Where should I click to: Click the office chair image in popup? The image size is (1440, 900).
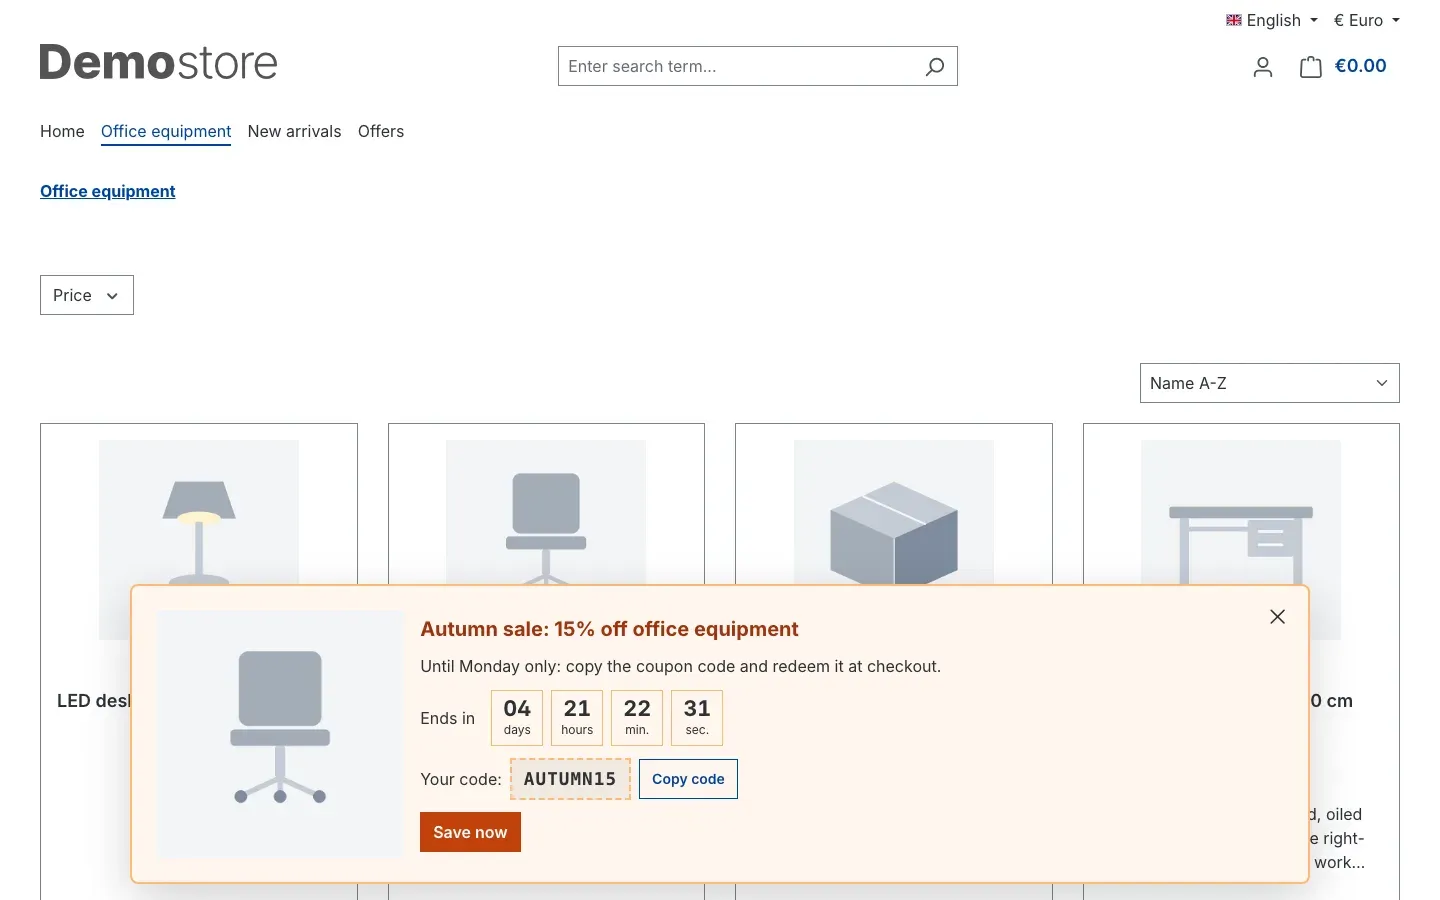(280, 734)
